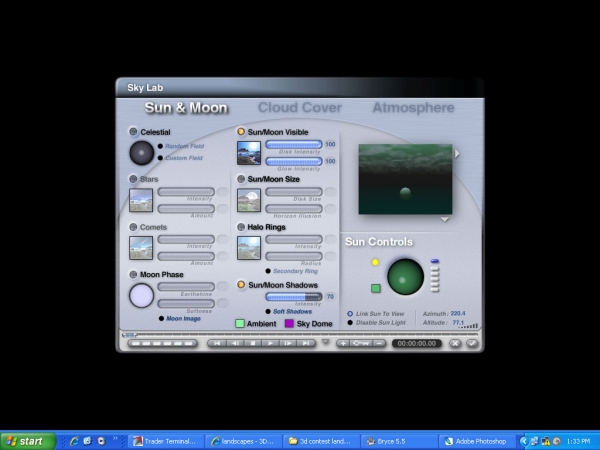Open the Windows start menu
This screenshot has width=600, height=450.
(x=28, y=442)
